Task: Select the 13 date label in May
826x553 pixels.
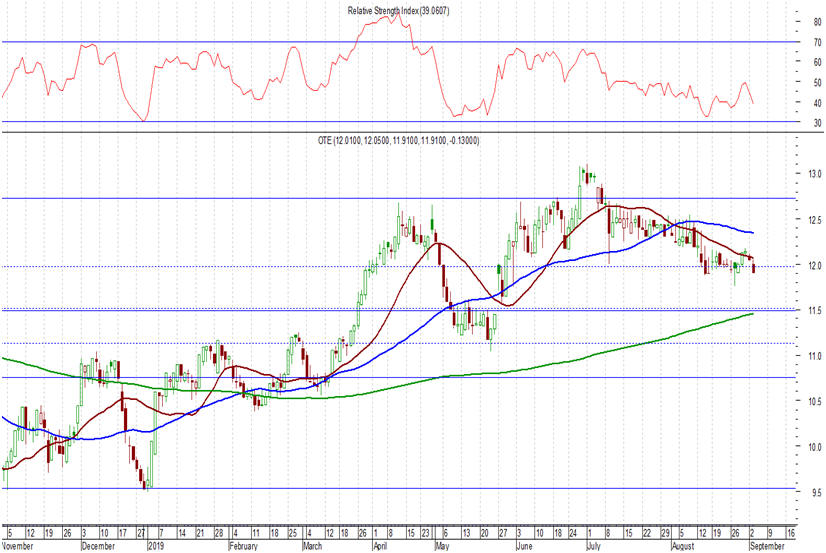Action: [x=466, y=533]
